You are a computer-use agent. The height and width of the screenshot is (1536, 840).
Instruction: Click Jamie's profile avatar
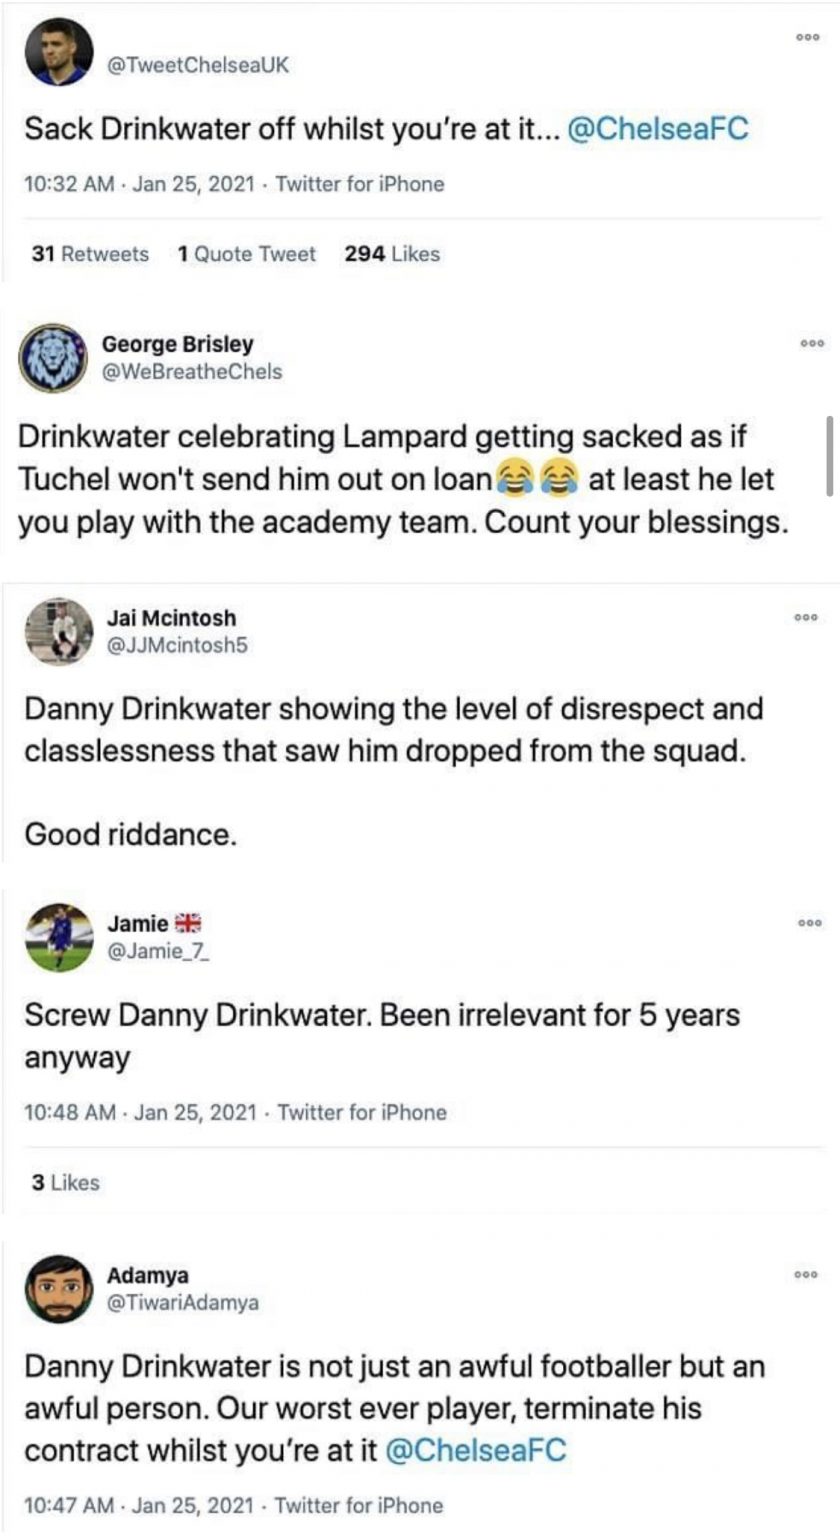(57, 937)
